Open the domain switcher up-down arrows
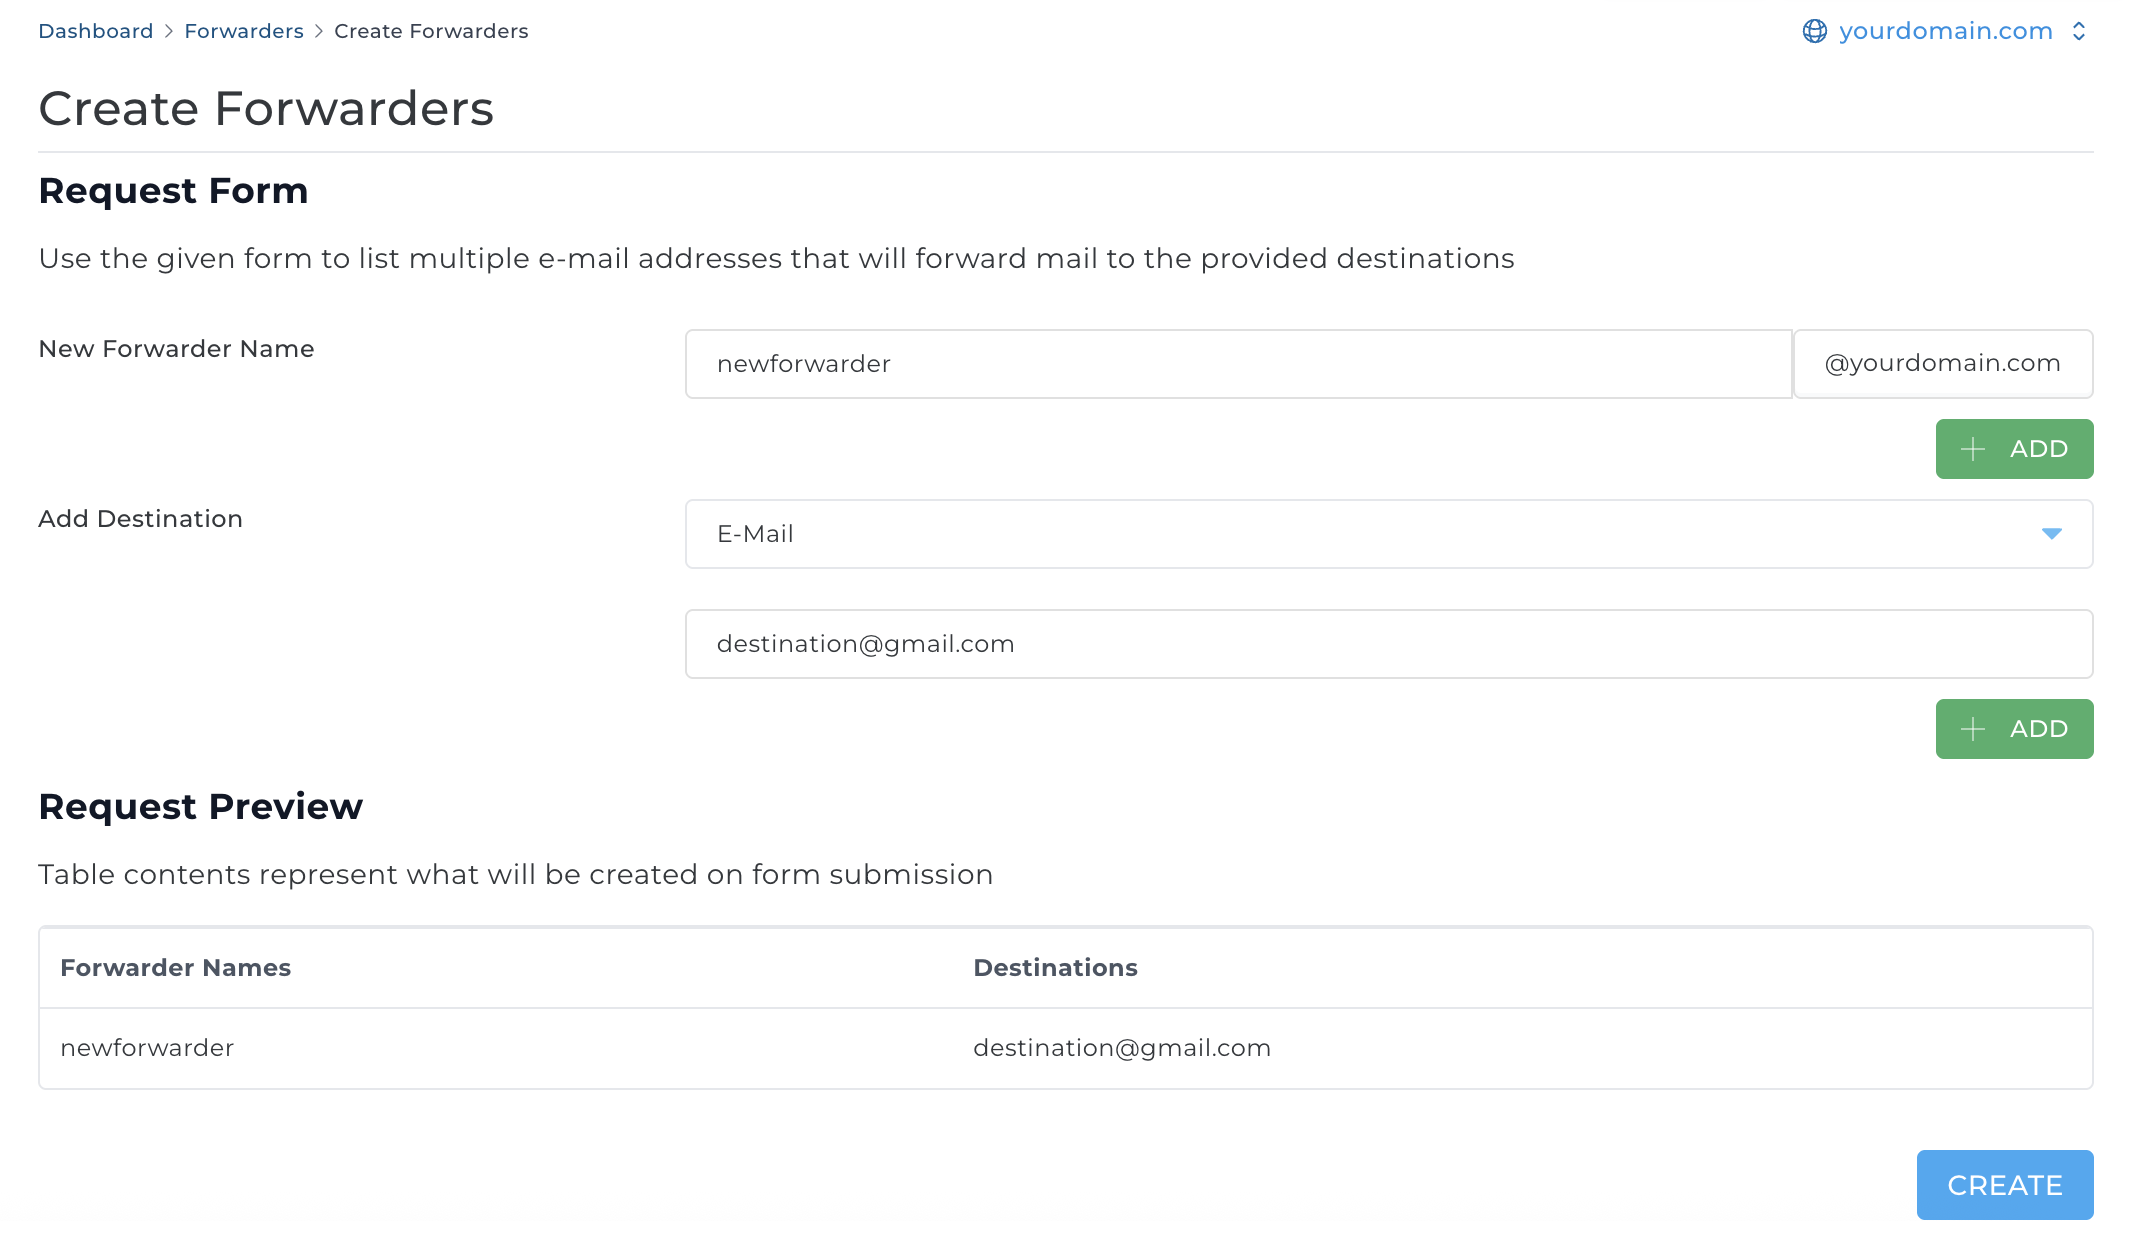The width and height of the screenshot is (2132, 1254). pos(2079,31)
